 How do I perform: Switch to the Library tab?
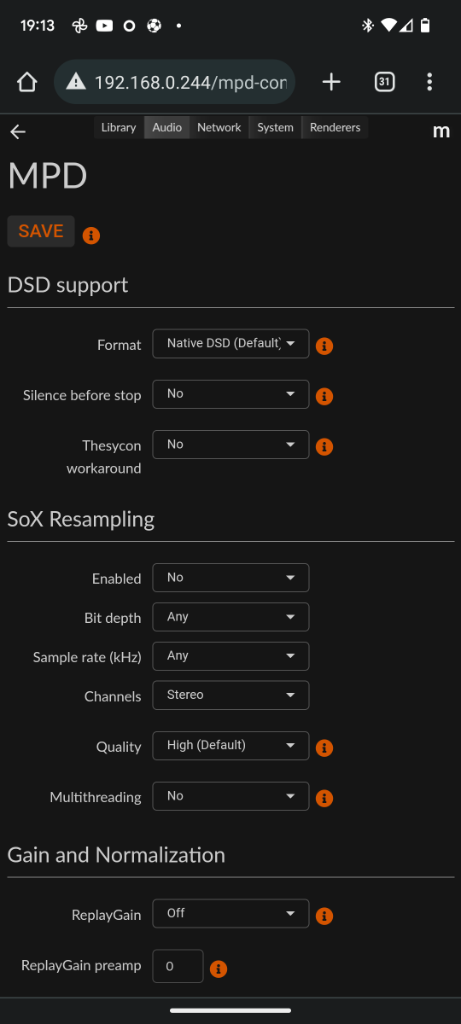coord(119,127)
